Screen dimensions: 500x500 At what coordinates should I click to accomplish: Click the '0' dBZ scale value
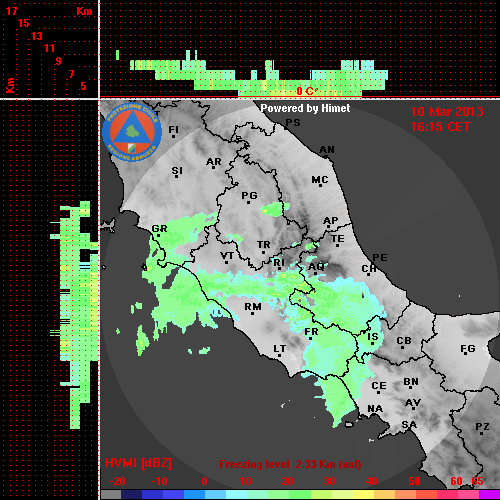click(x=204, y=481)
